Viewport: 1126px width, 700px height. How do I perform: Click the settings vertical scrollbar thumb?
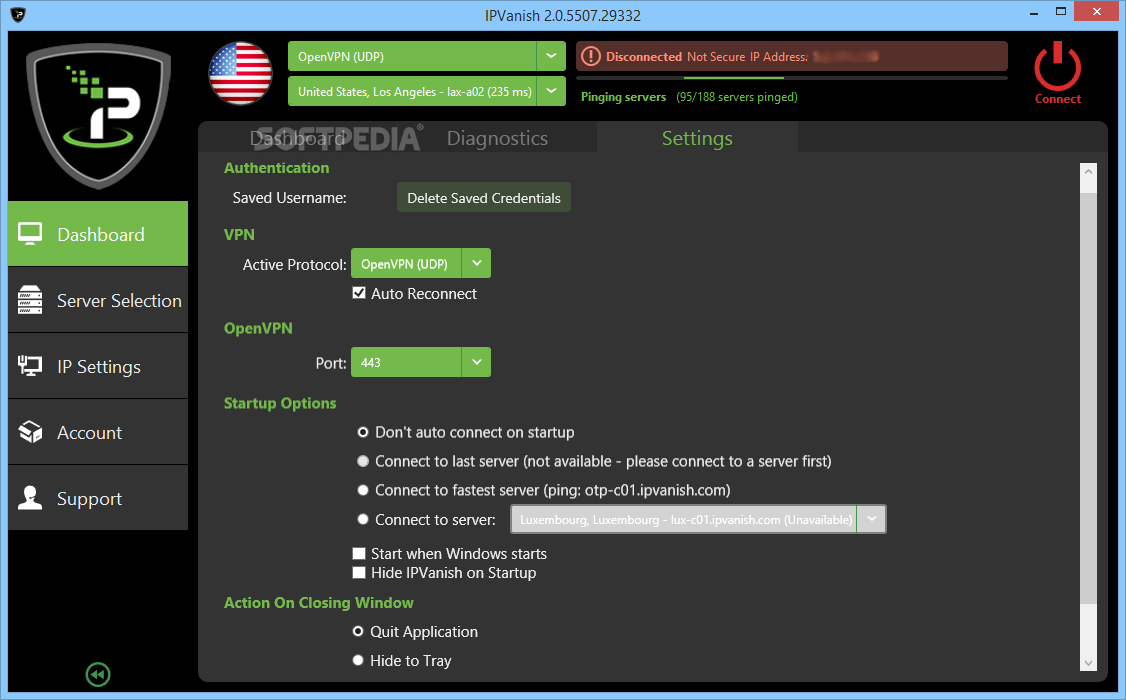1089,398
